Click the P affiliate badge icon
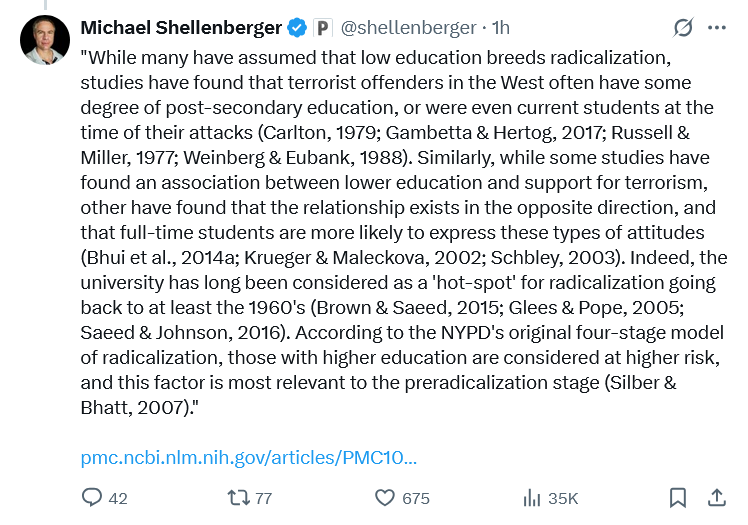The image size is (748, 525). click(x=322, y=28)
